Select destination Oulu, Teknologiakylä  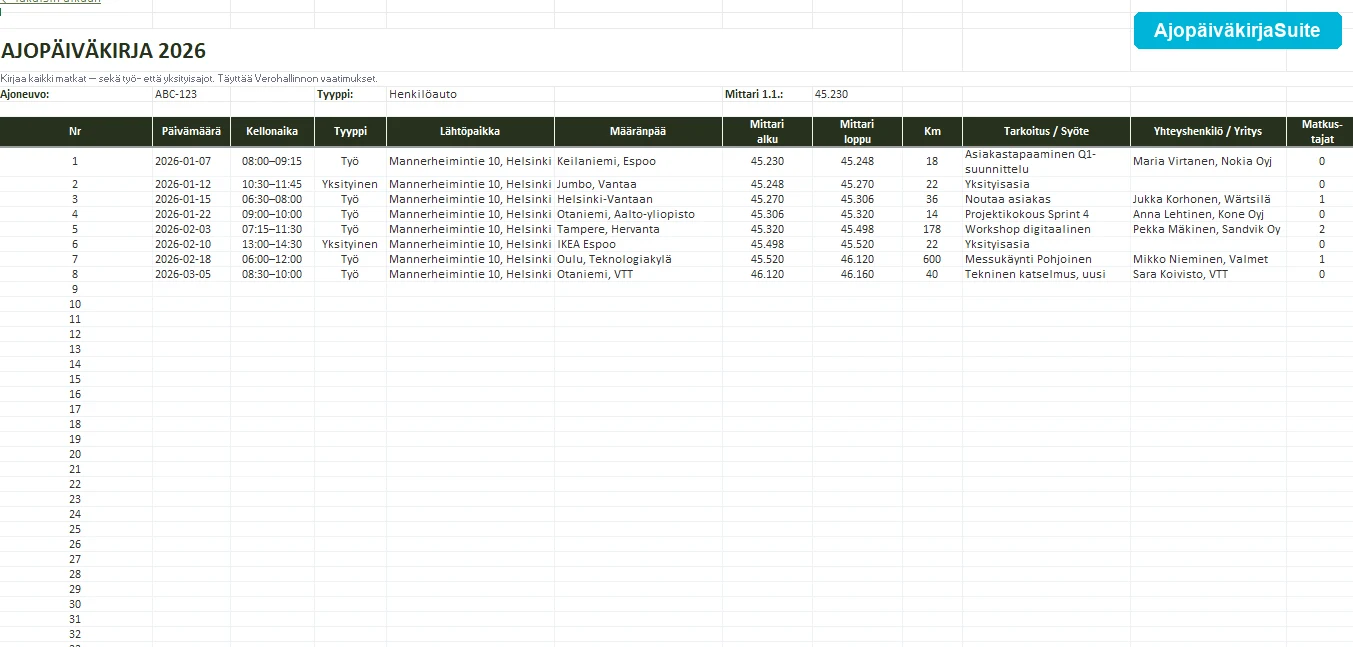tap(638, 259)
